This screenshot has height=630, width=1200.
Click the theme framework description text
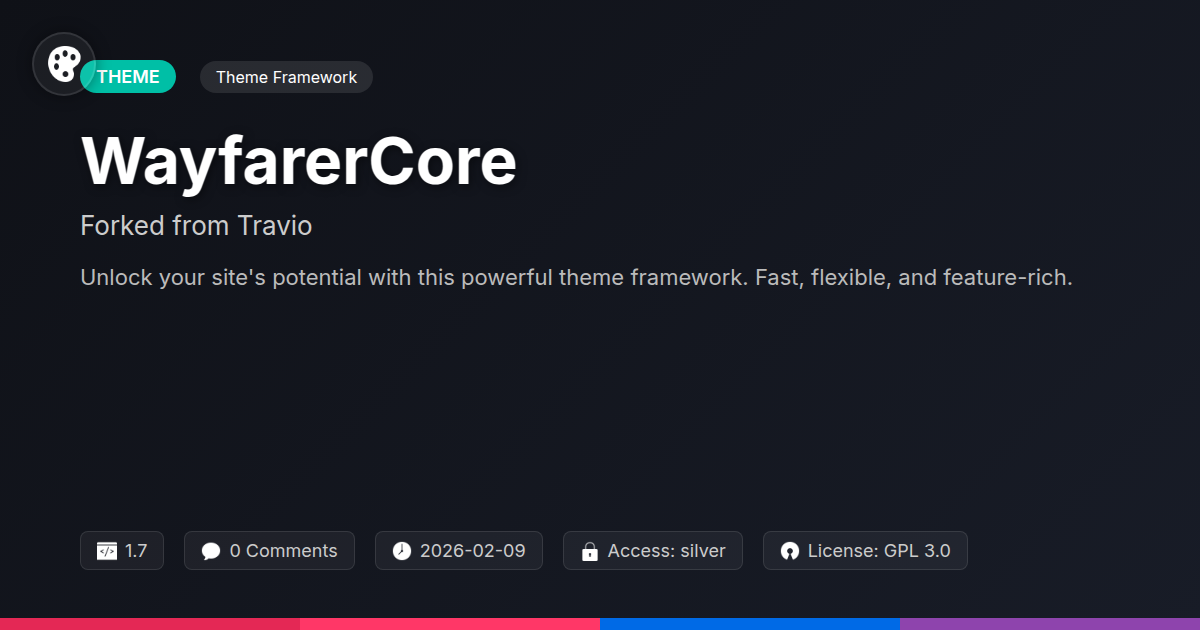[x=576, y=278]
